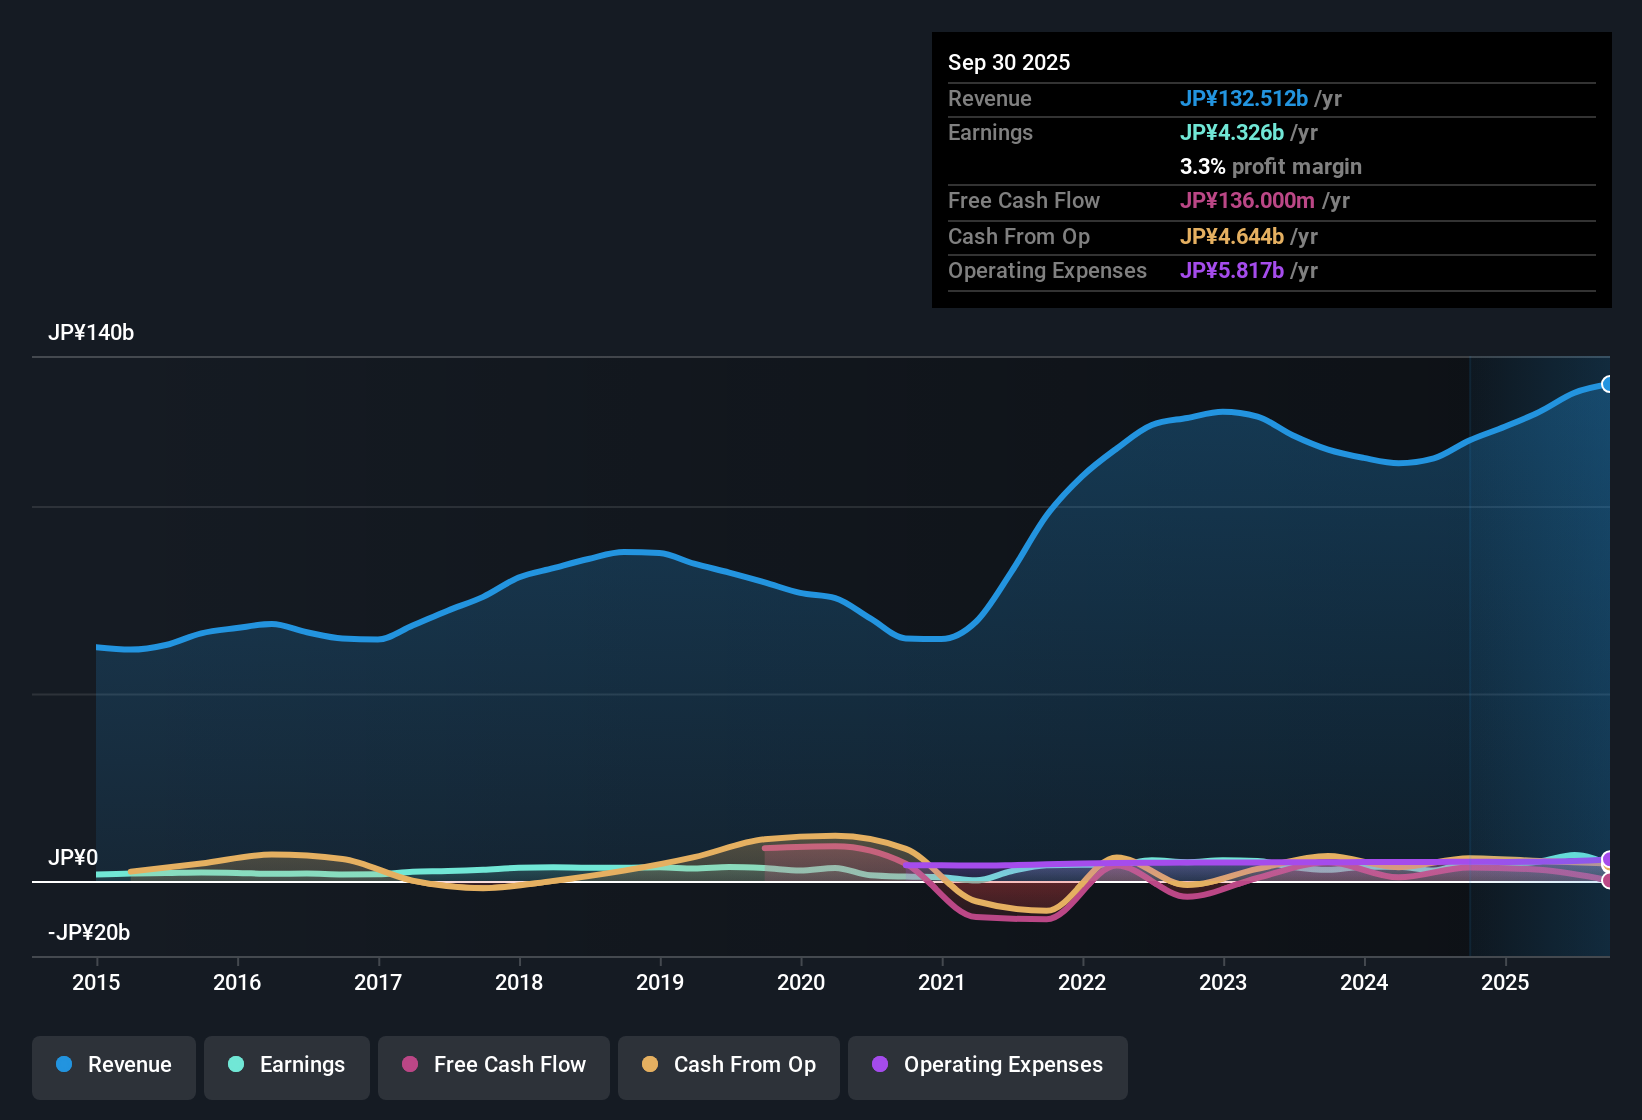Screen dimensions: 1642x1120
Task: Click the Sep 30 2025 tooltip header
Action: pyautogui.click(x=1009, y=62)
